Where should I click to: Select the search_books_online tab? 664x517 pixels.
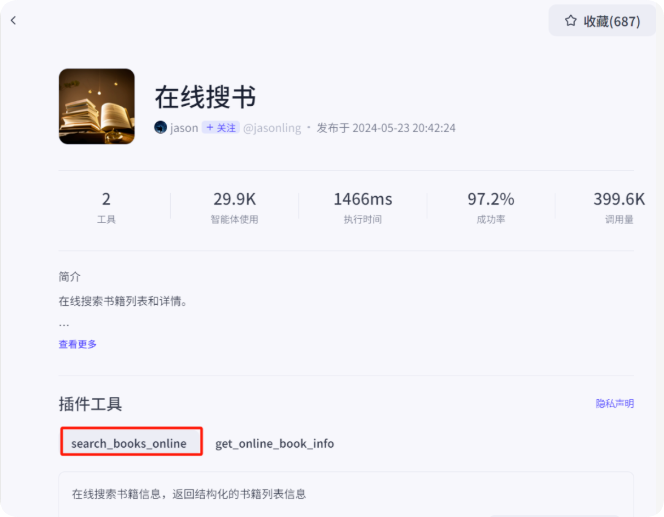[131, 441]
